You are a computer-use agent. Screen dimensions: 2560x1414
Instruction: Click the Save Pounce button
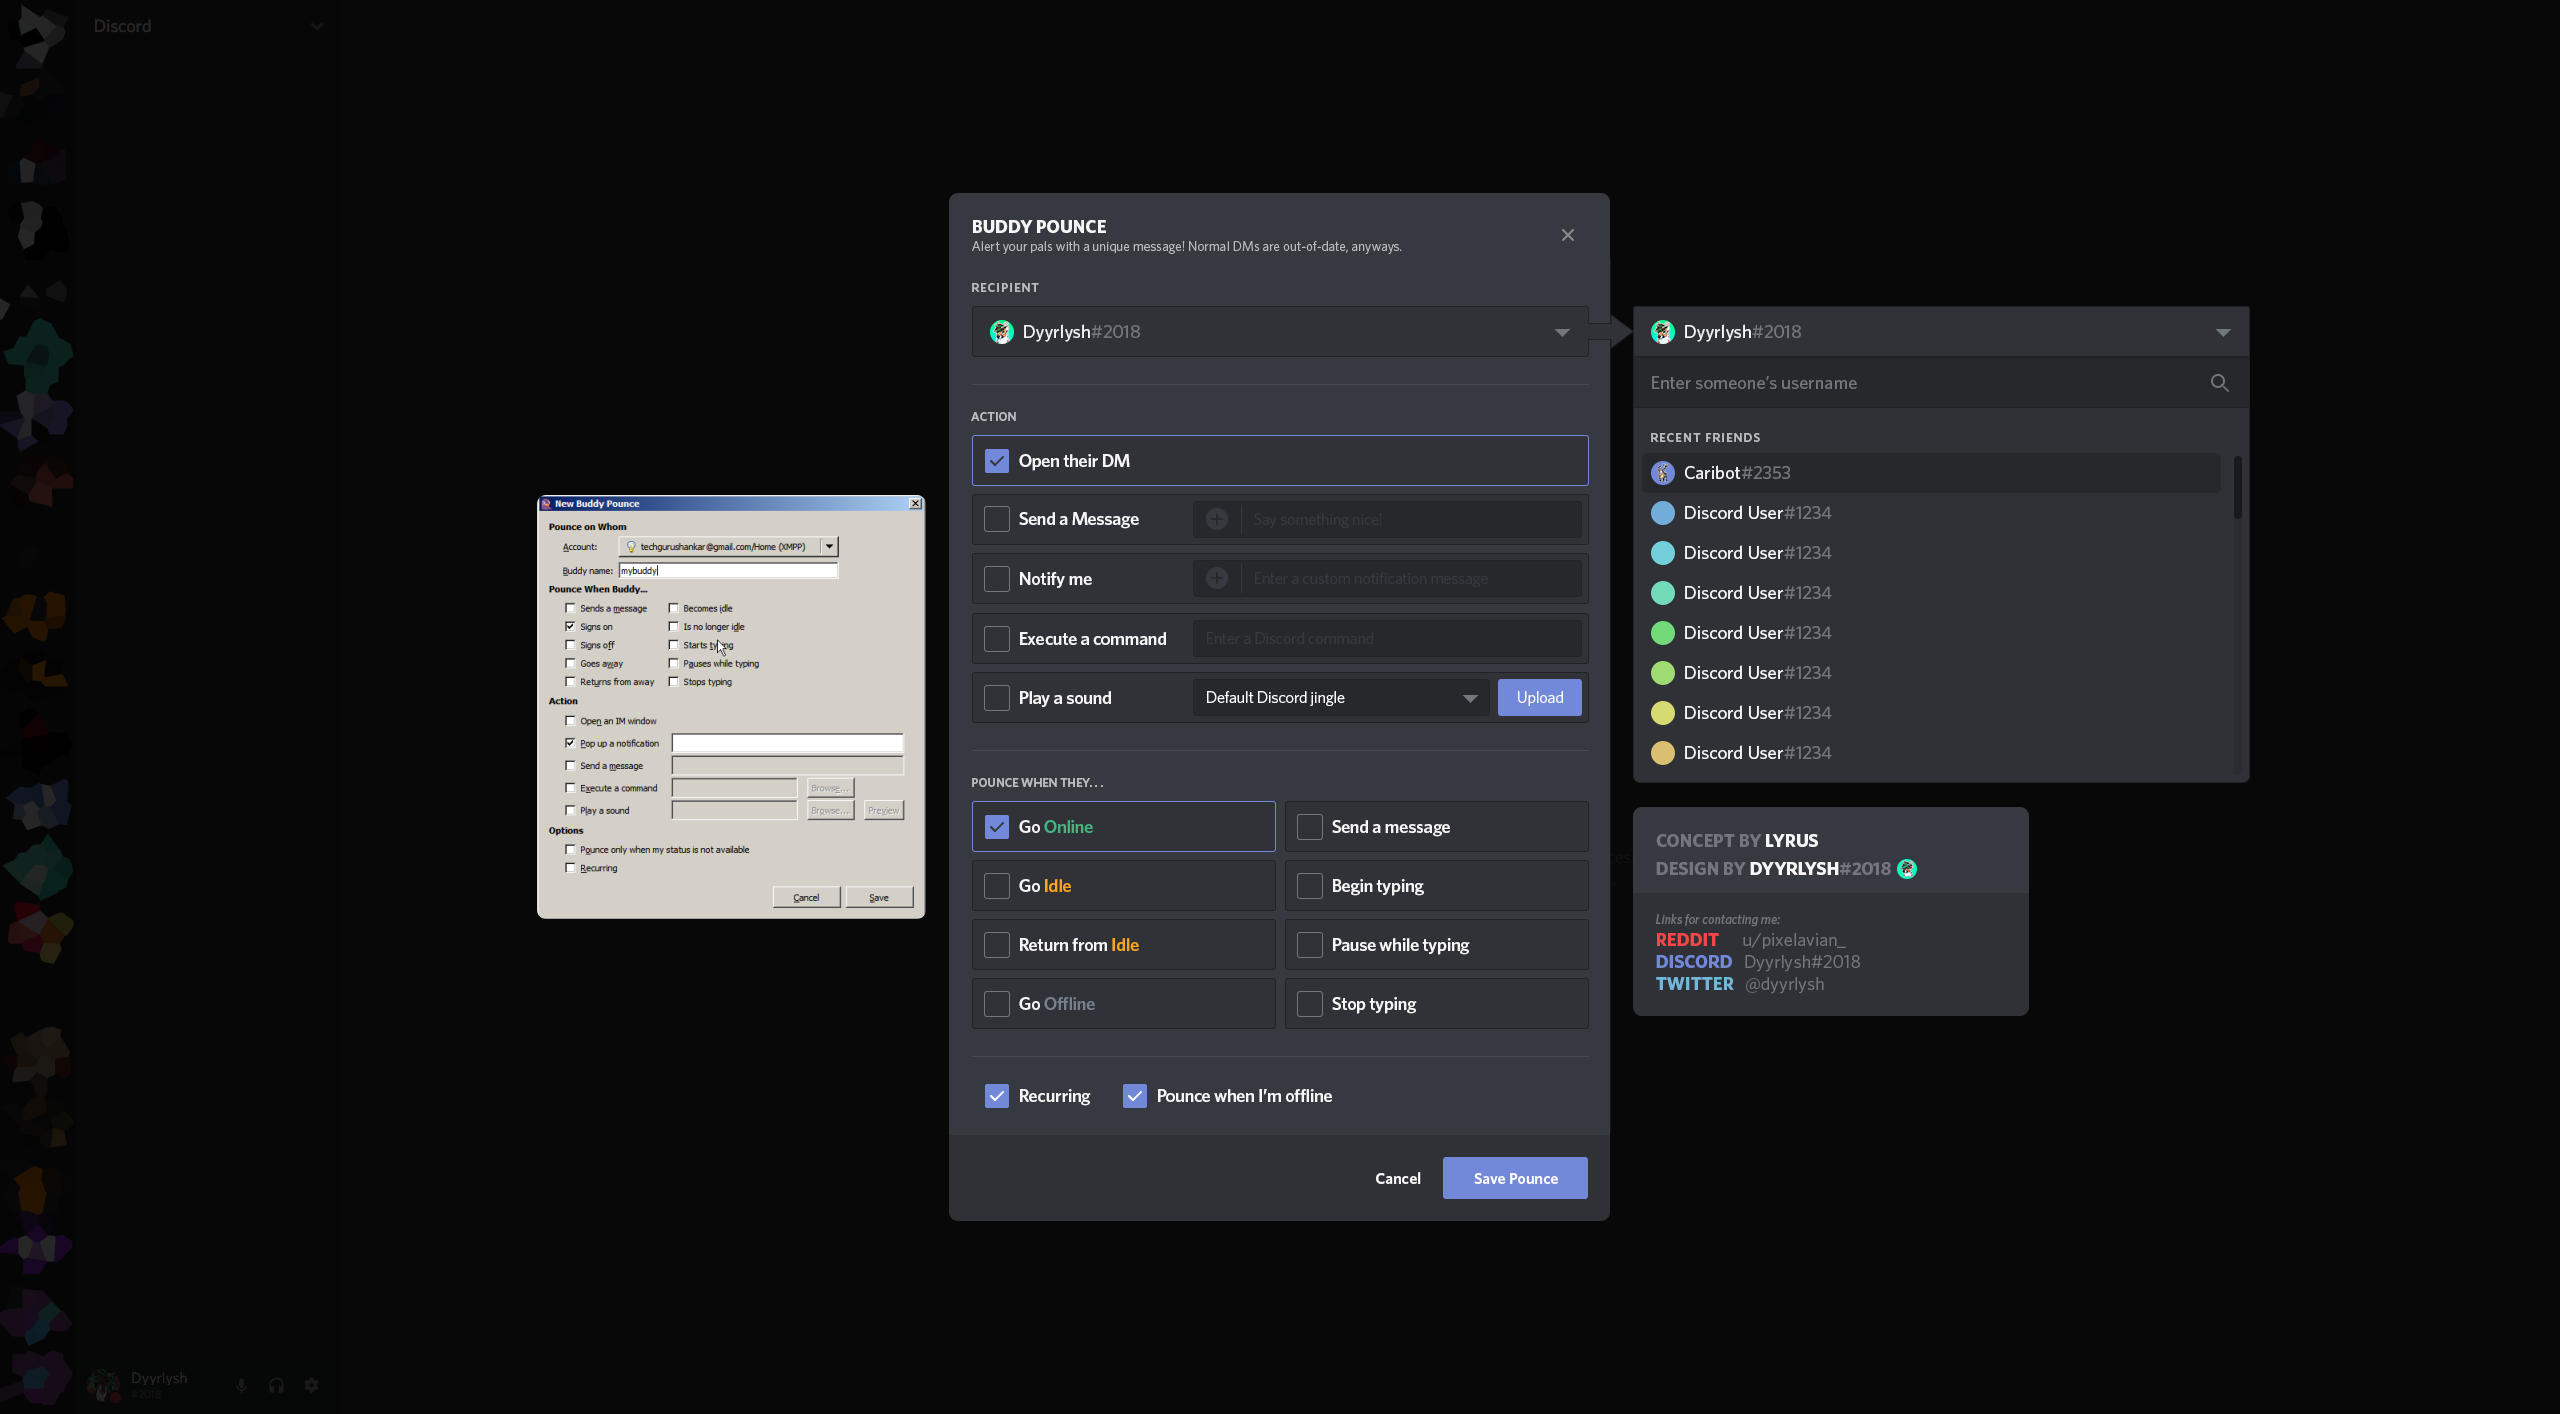click(x=1514, y=1178)
